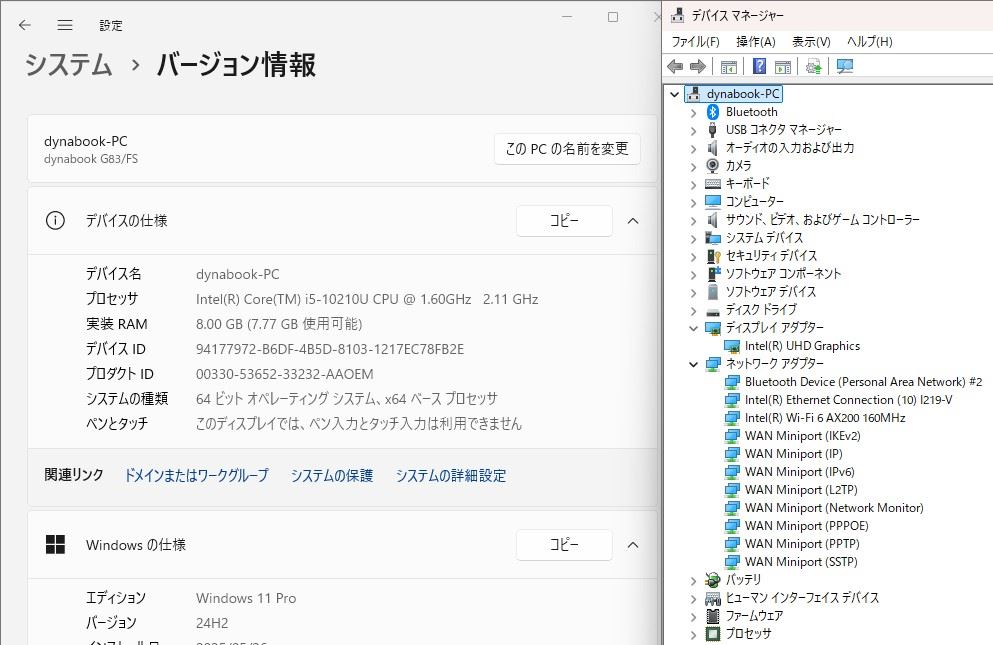Click the update driver toolbar icon

pyautogui.click(x=814, y=67)
